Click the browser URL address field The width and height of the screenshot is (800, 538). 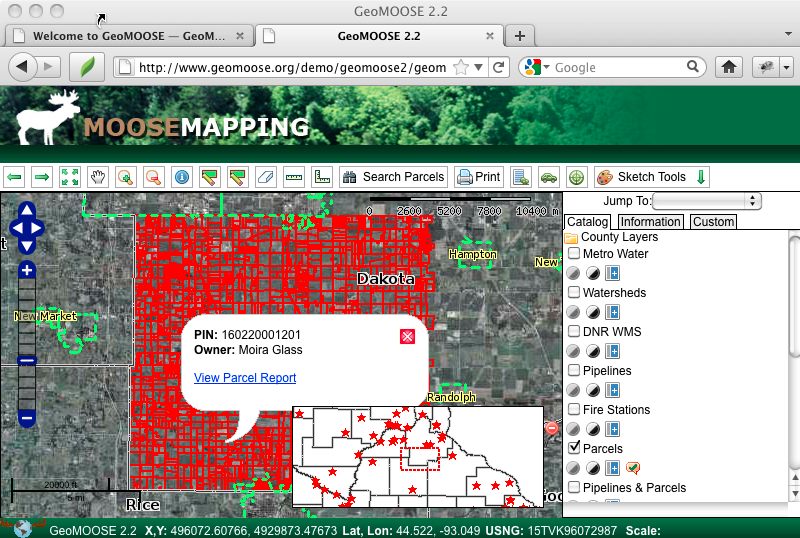tap(292, 67)
